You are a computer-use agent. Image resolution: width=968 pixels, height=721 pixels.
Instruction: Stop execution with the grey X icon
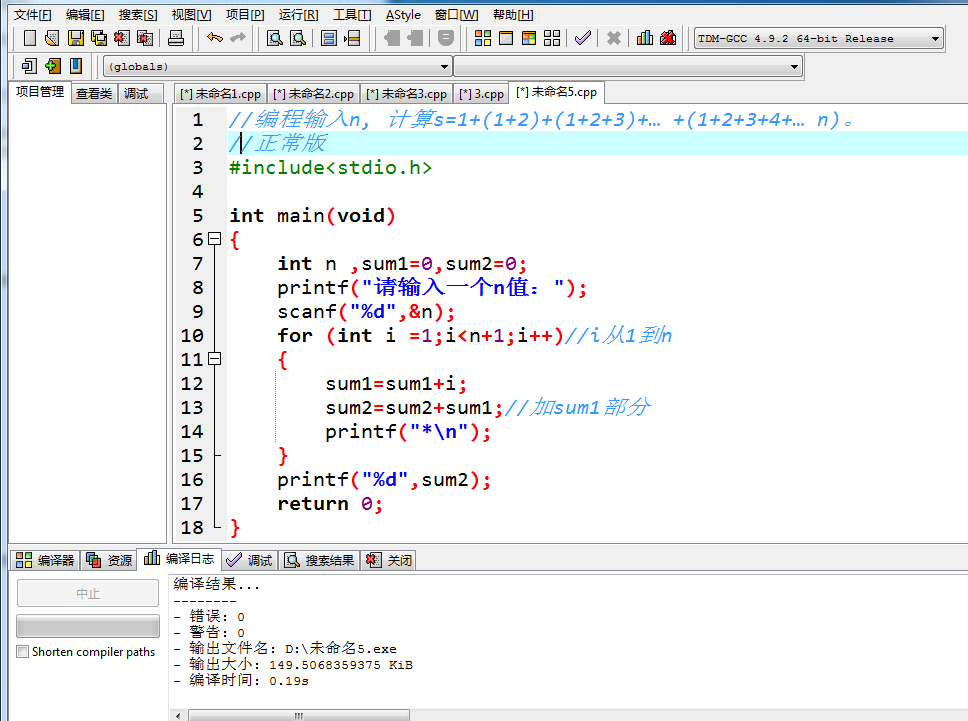pos(614,38)
